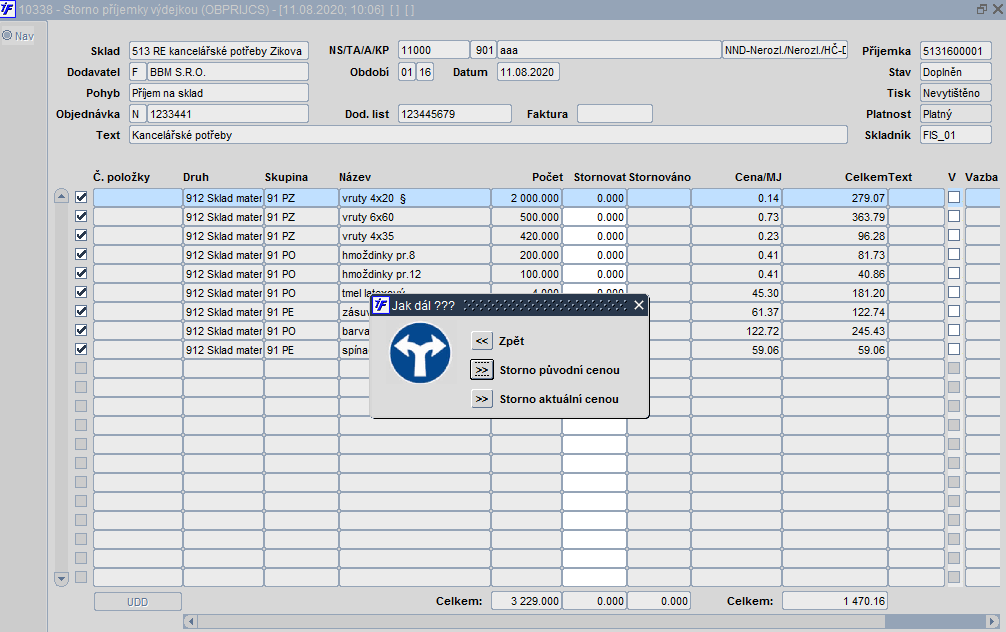Click the Dodavatel BBM S.R.O. field
The image size is (1006, 632).
point(228,72)
